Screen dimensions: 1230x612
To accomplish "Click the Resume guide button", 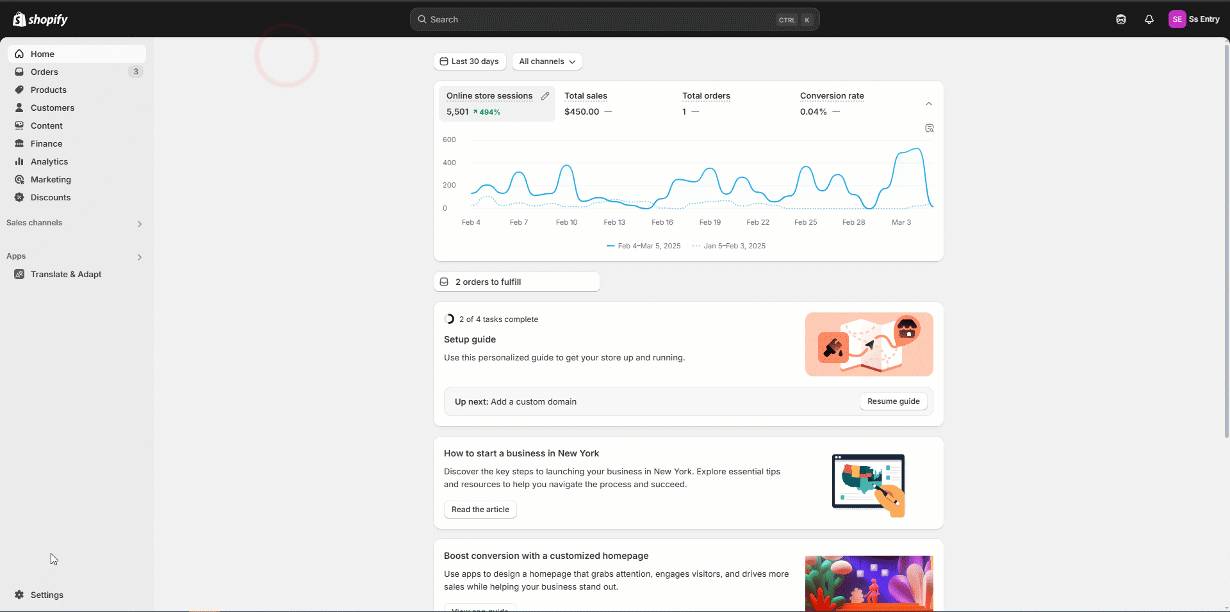I will pyautogui.click(x=893, y=401).
